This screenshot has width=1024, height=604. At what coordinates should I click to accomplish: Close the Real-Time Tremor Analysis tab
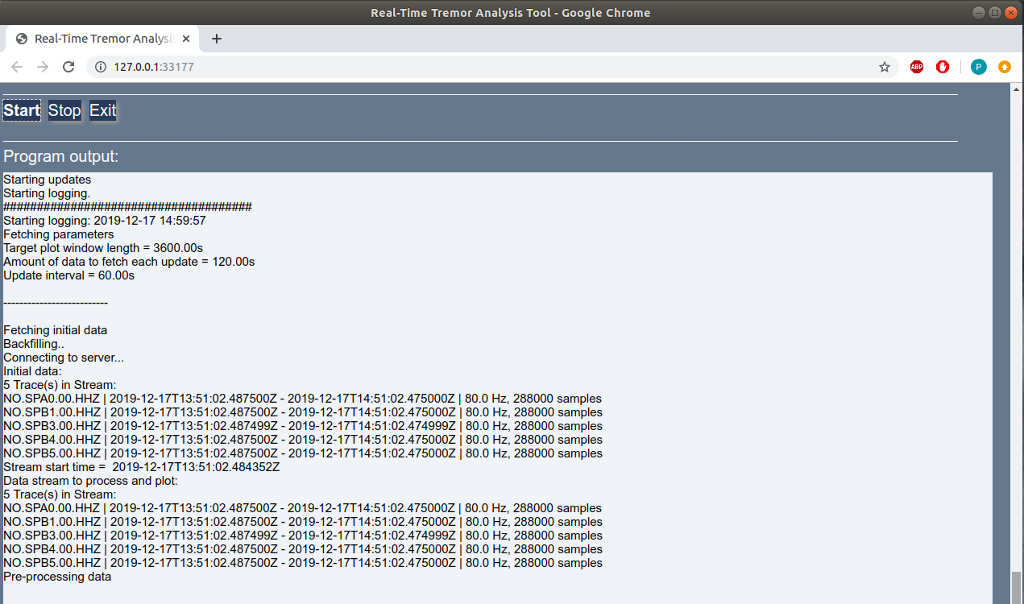click(185, 37)
